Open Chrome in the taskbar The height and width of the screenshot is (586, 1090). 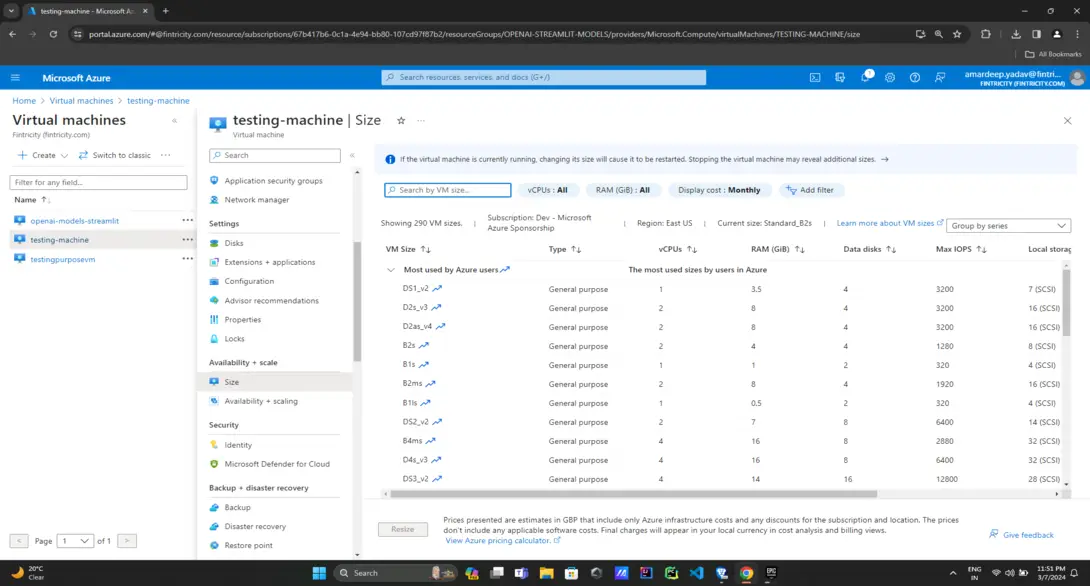(746, 573)
